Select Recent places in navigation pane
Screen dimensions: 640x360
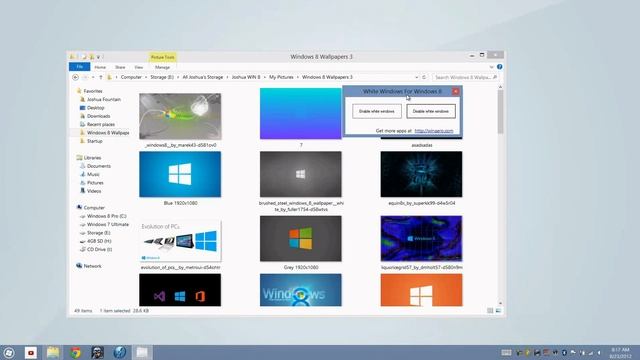coord(100,124)
